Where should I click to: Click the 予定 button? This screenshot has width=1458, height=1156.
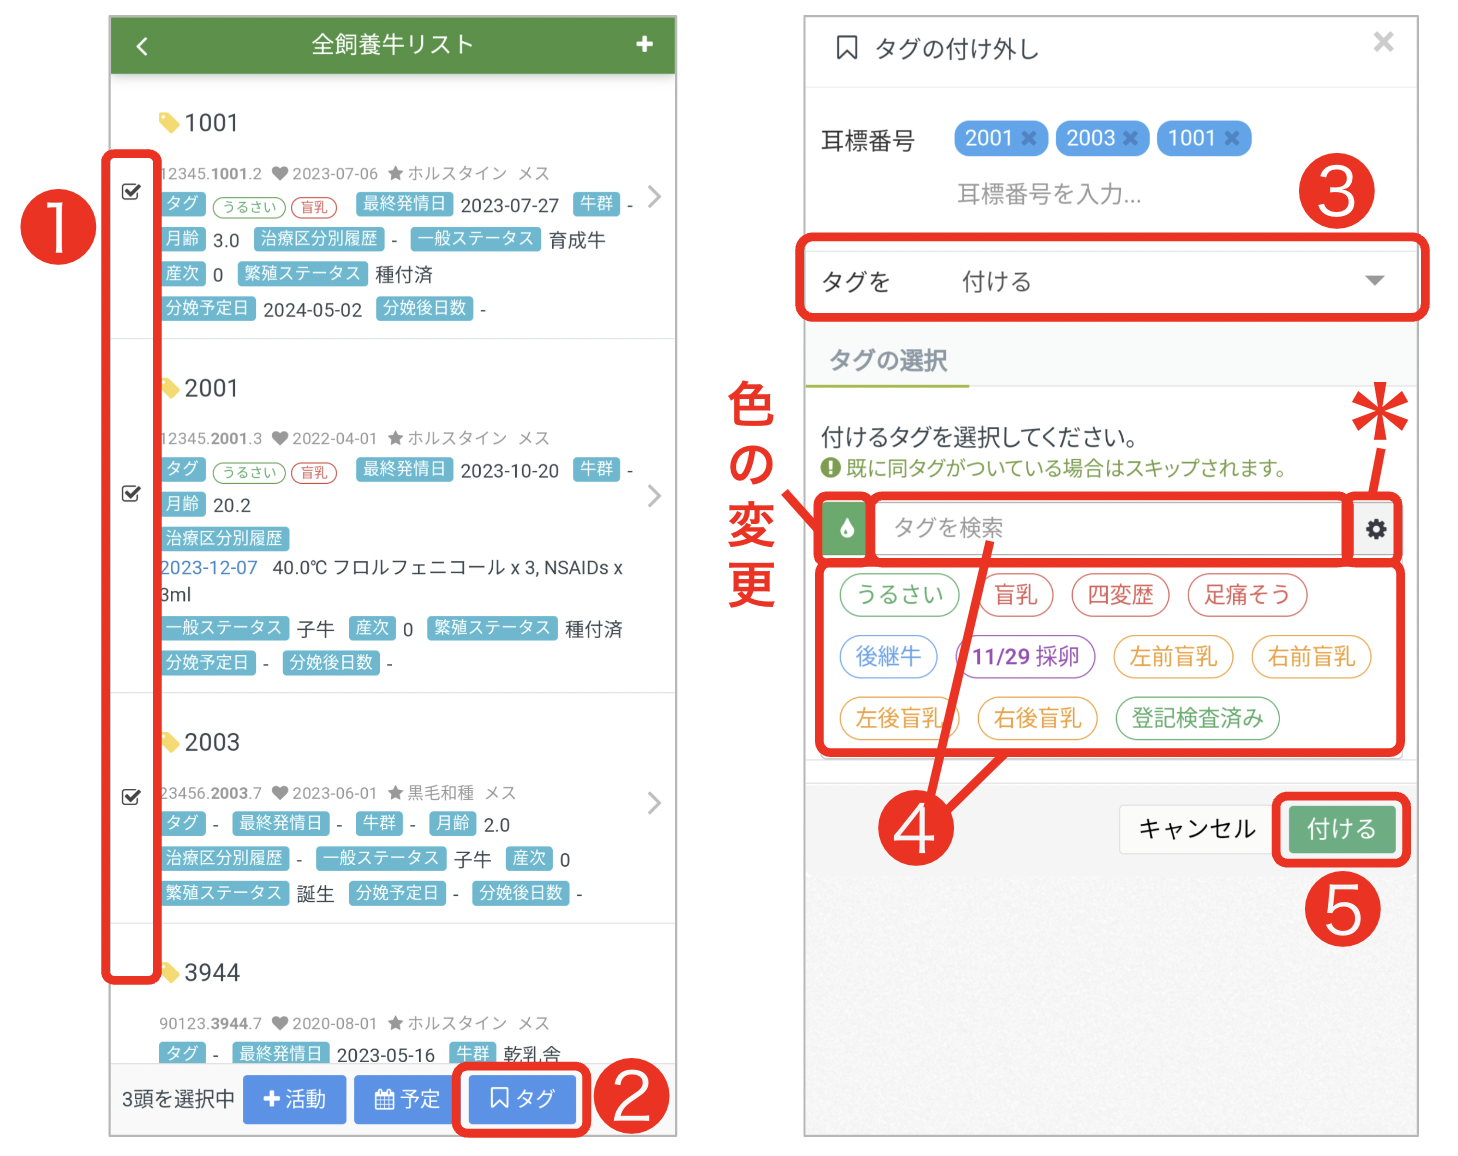click(407, 1099)
